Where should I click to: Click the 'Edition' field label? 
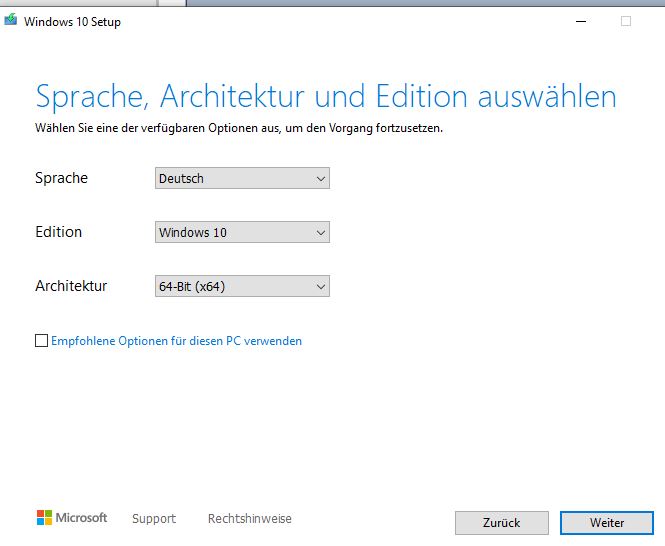(x=59, y=232)
